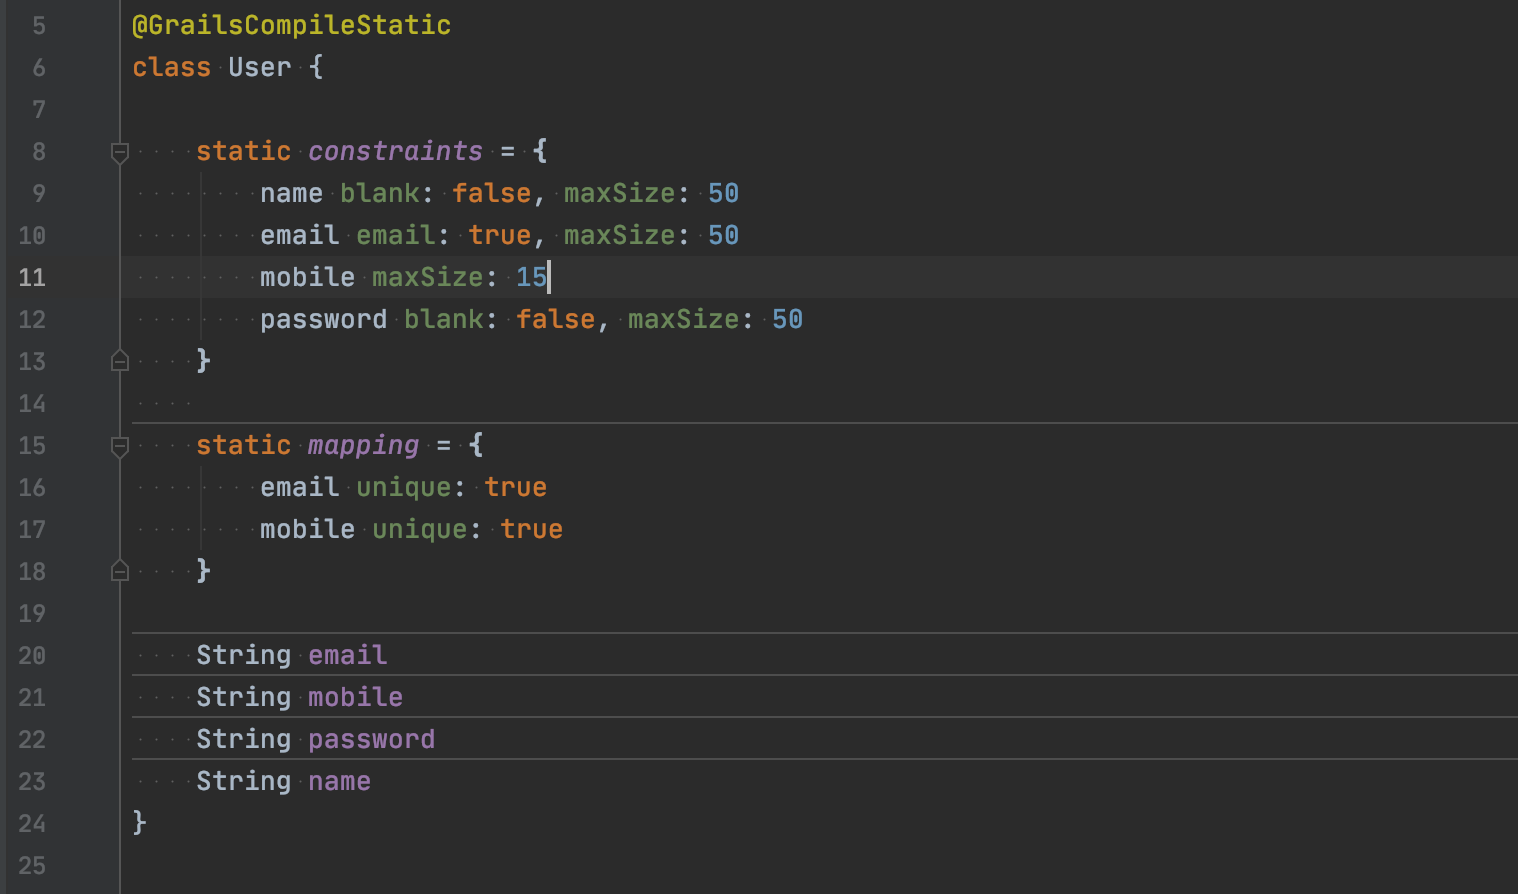The height and width of the screenshot is (894, 1518).
Task: Click the class name User
Action: [258, 67]
